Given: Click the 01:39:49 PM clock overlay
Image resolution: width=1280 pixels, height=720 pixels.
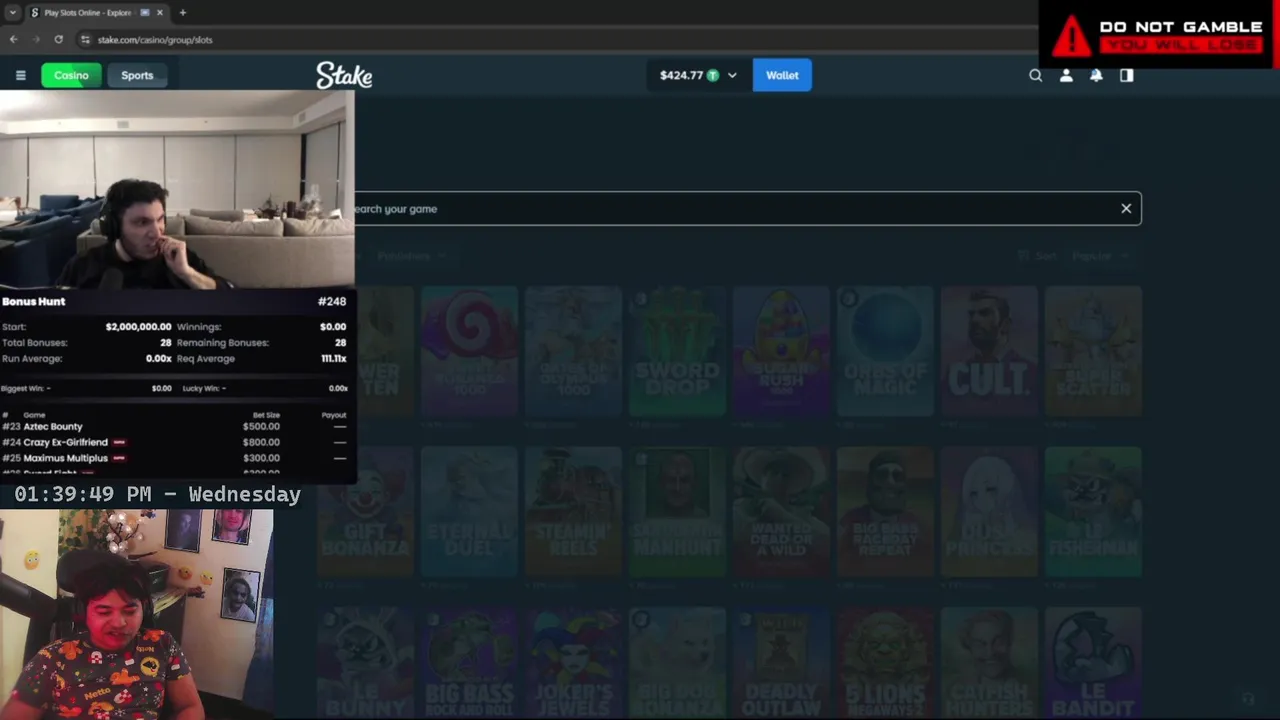Looking at the screenshot, I should [x=157, y=494].
